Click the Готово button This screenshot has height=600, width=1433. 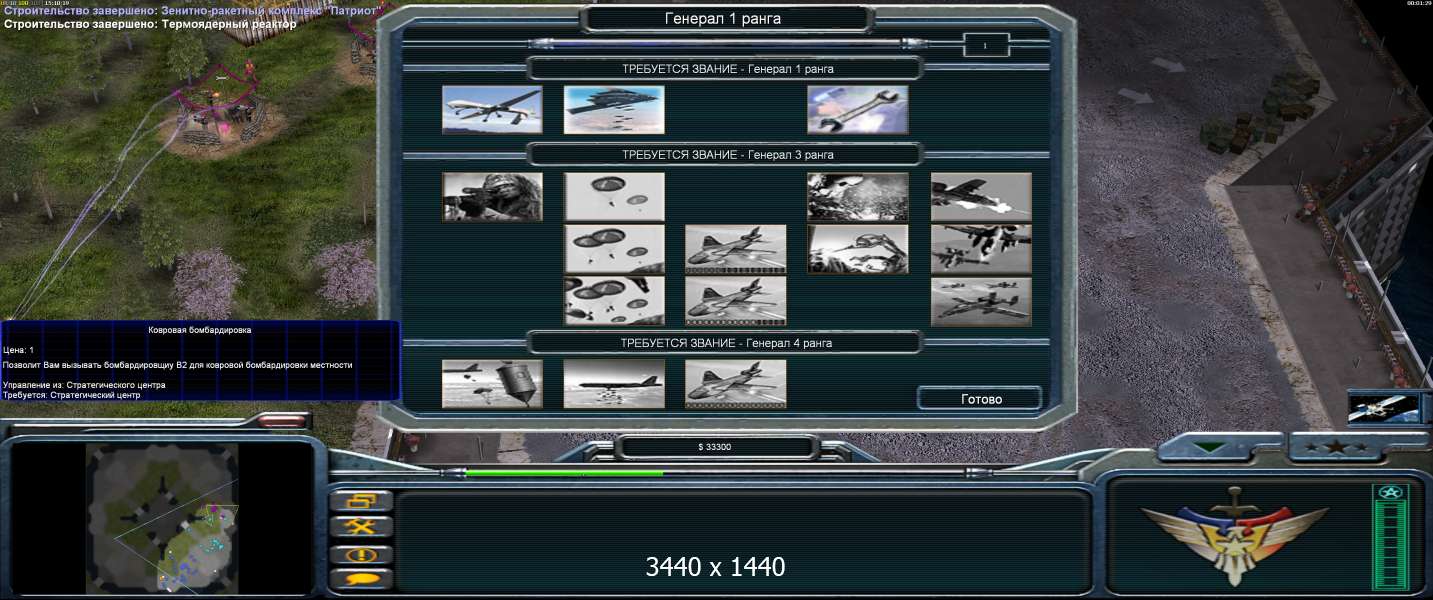[980, 399]
